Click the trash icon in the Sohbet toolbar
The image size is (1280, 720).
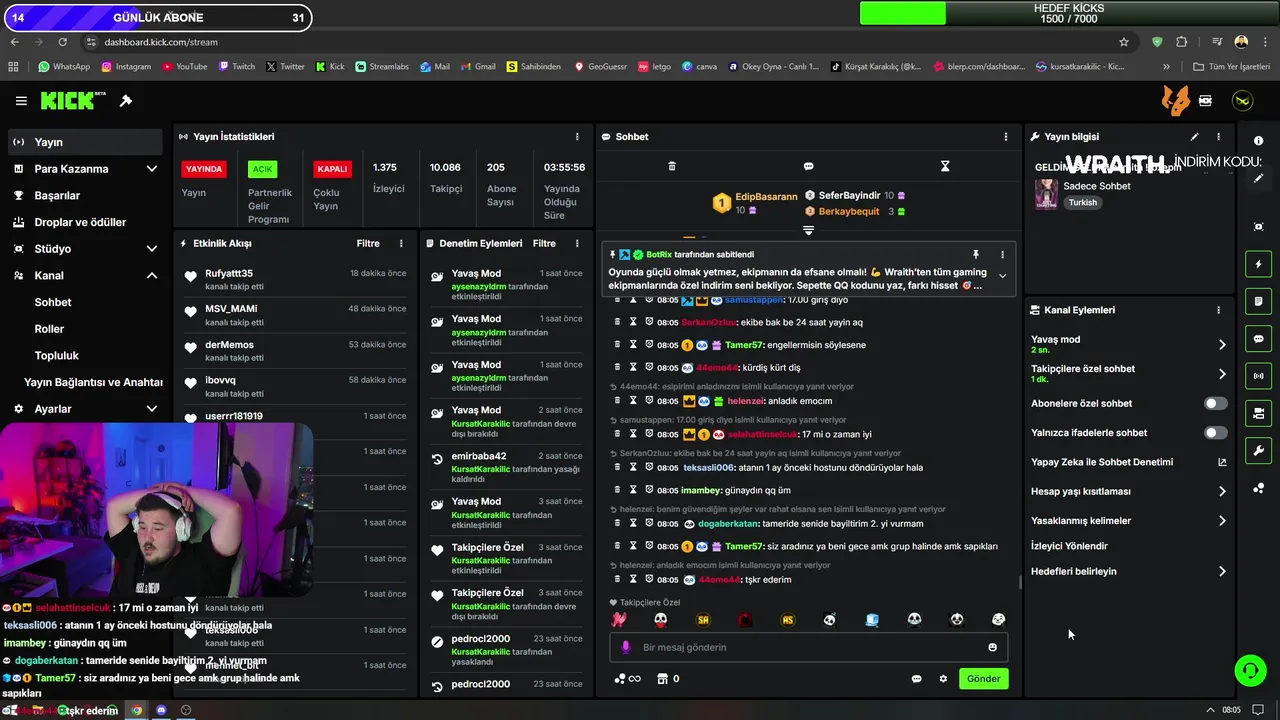(x=672, y=166)
